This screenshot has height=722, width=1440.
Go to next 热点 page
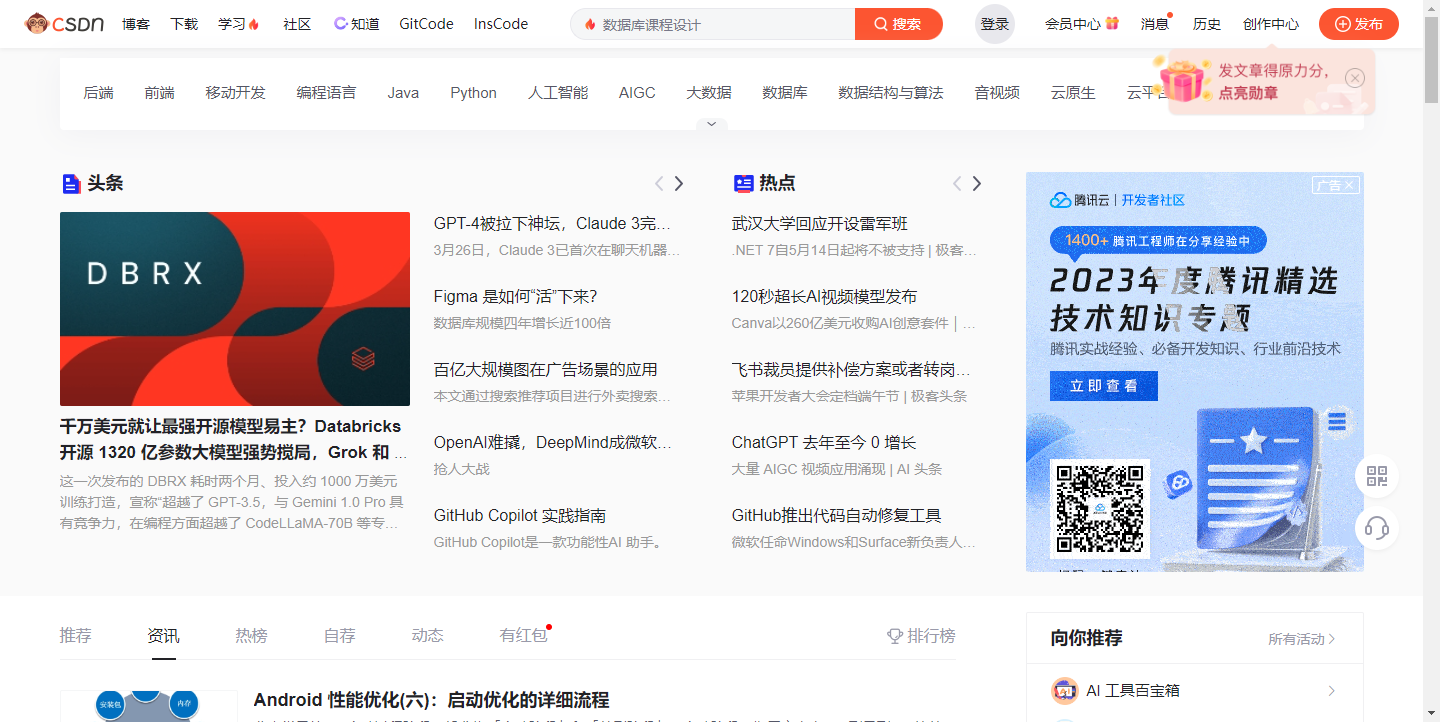[x=977, y=184]
